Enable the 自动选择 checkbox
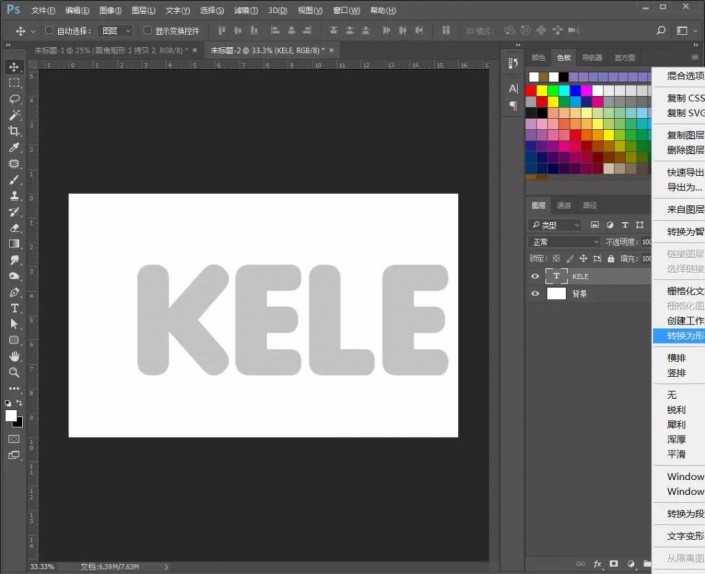 [x=50, y=30]
